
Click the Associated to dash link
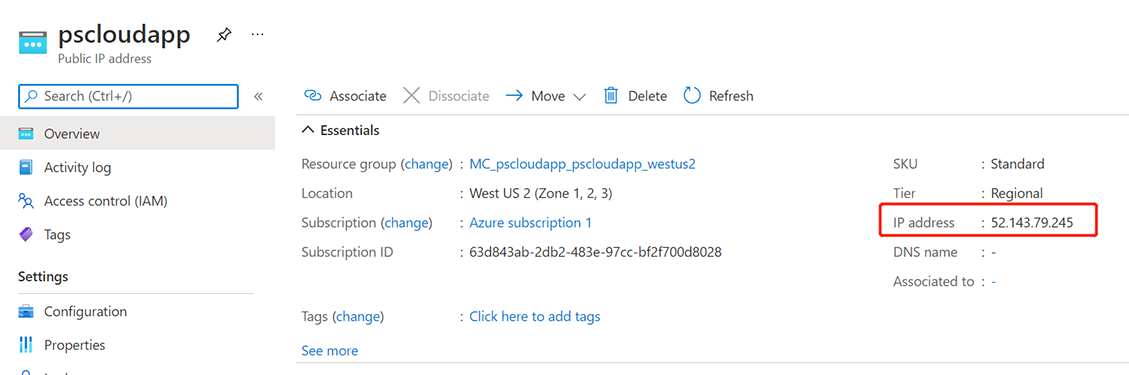pos(994,282)
